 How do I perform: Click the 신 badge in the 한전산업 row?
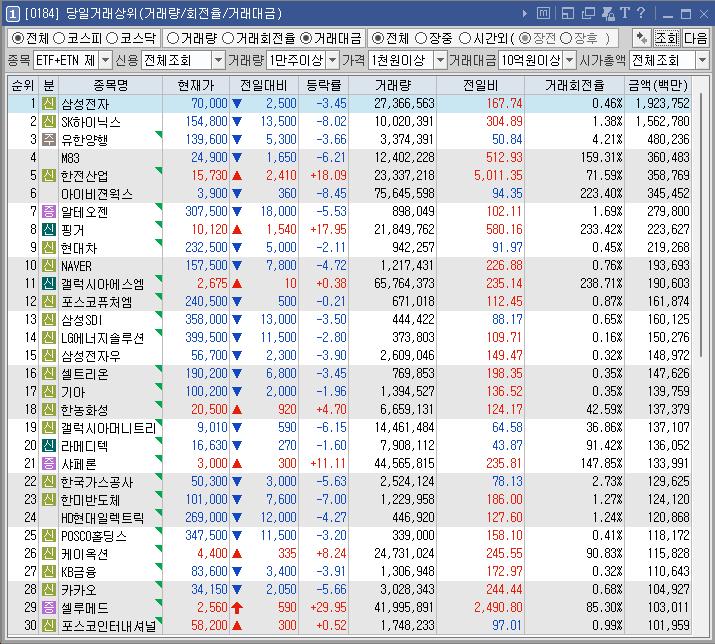point(48,175)
